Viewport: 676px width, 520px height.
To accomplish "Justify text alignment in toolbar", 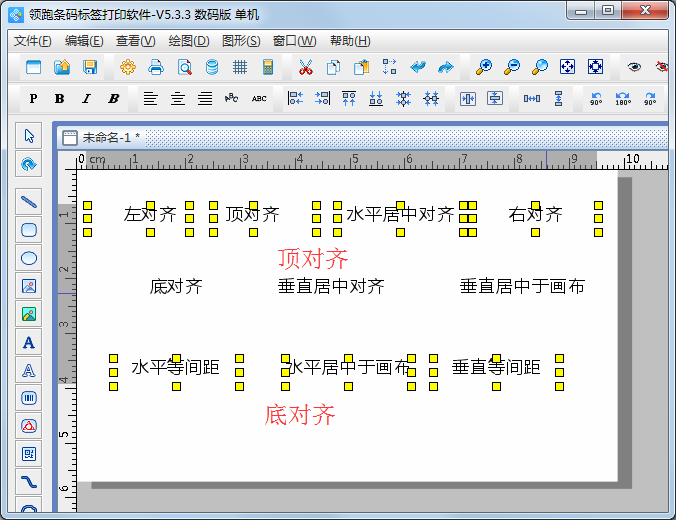I will pyautogui.click(x=205, y=99).
